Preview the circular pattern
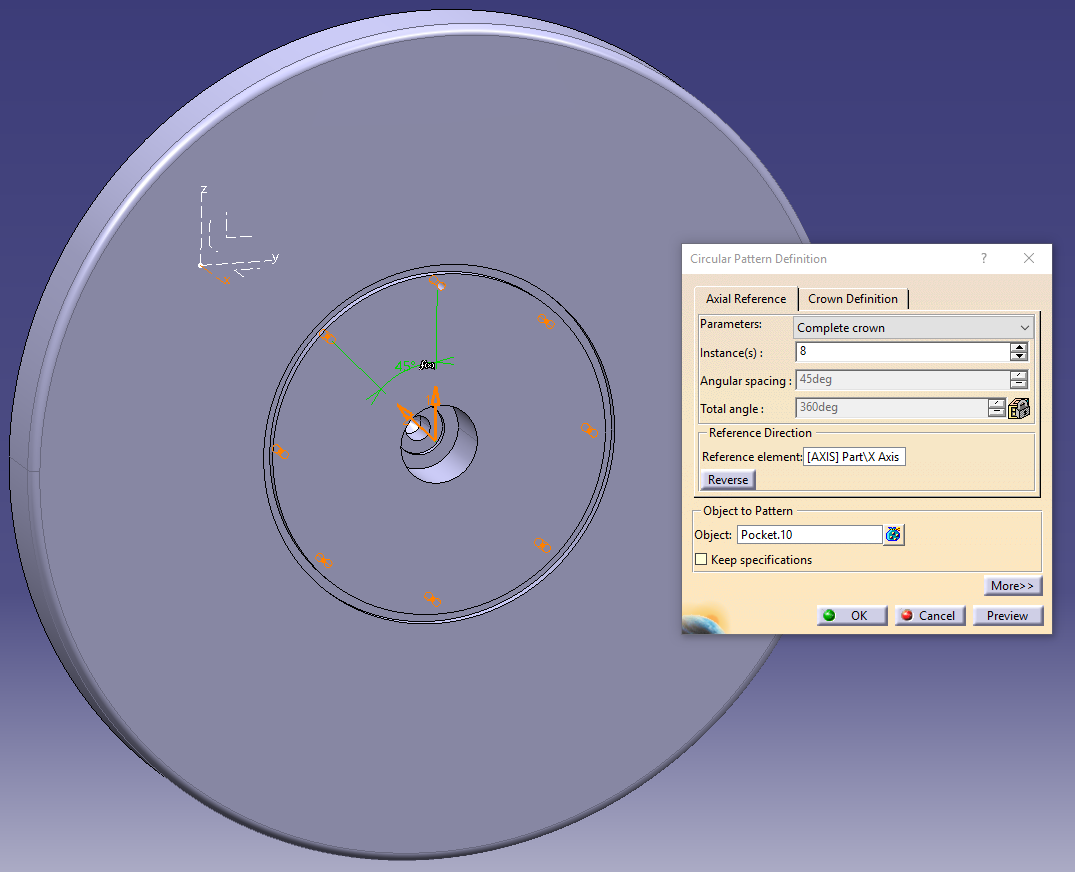Image resolution: width=1075 pixels, height=872 pixels. (x=1008, y=615)
